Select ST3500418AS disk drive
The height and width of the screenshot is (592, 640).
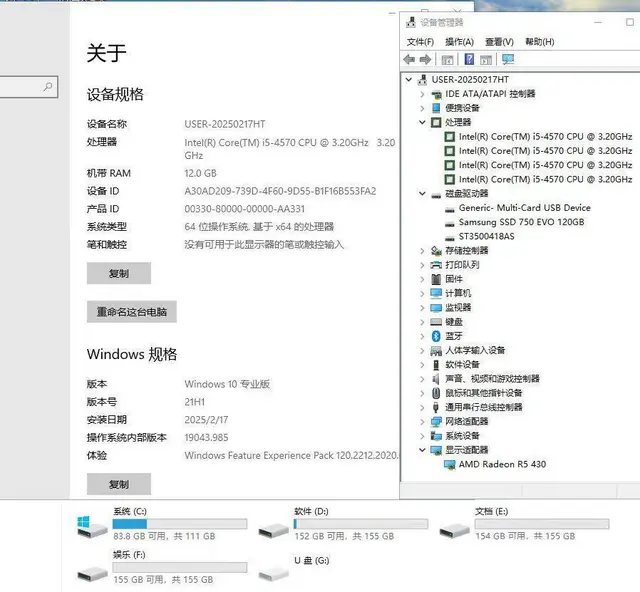487,236
